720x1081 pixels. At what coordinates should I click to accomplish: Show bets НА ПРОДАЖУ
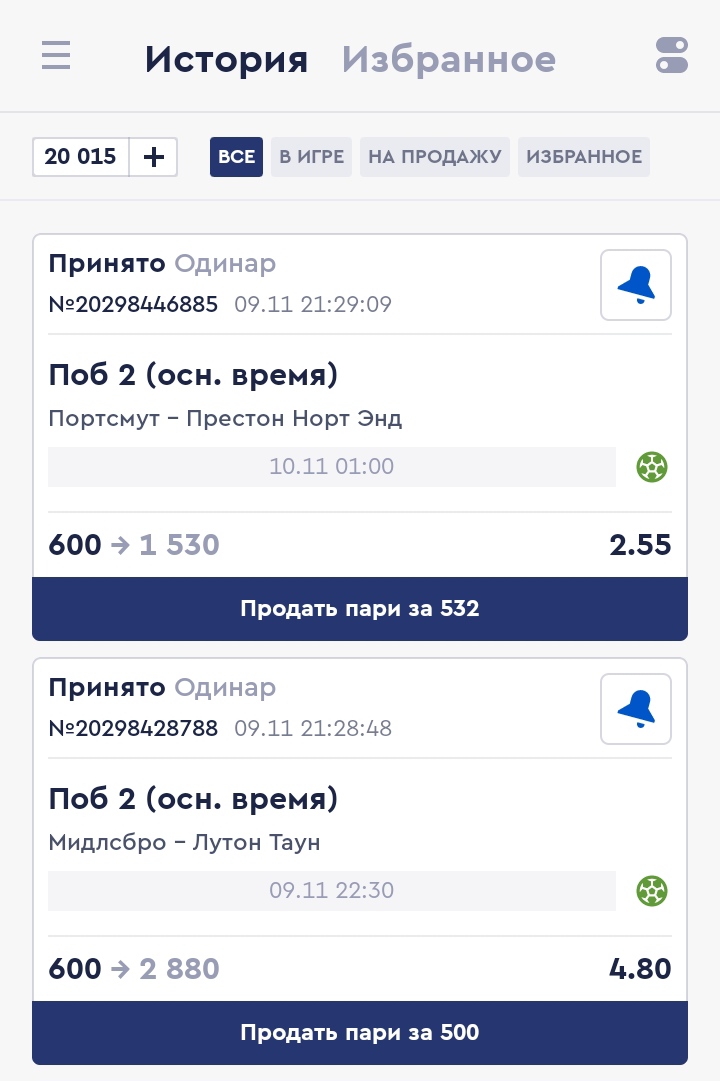(x=434, y=157)
